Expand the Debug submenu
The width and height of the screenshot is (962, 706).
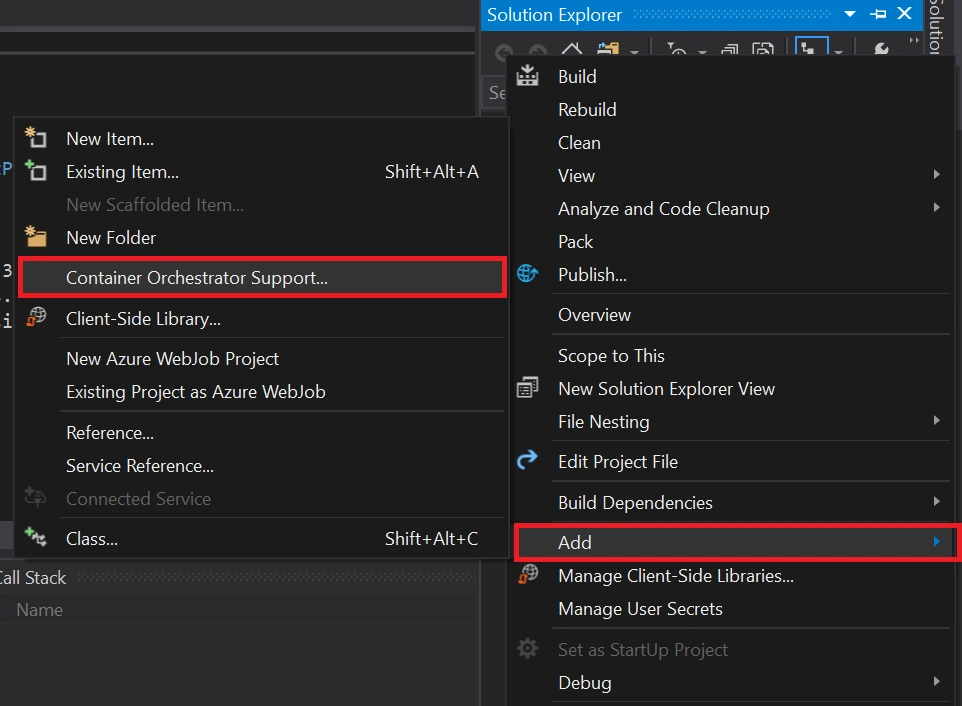936,681
